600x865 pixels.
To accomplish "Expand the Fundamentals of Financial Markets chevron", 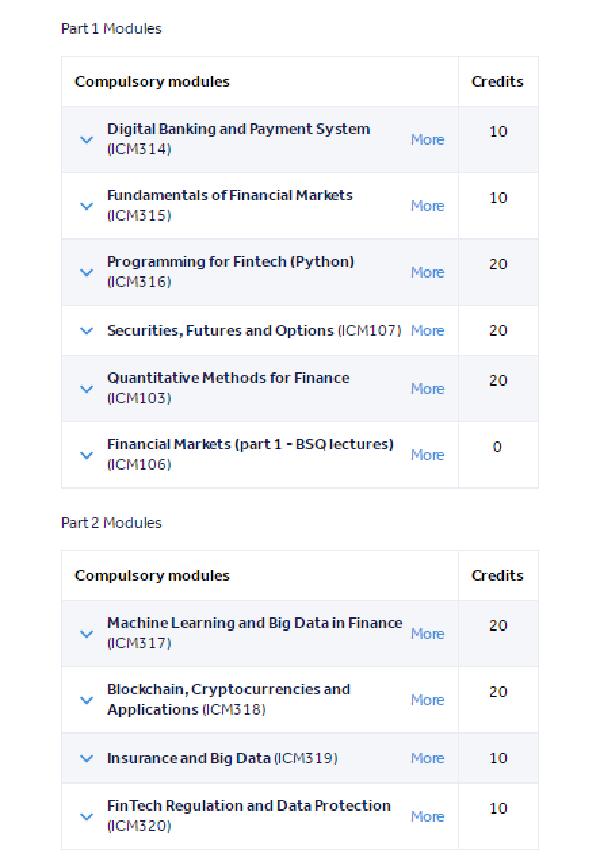I will (x=87, y=206).
